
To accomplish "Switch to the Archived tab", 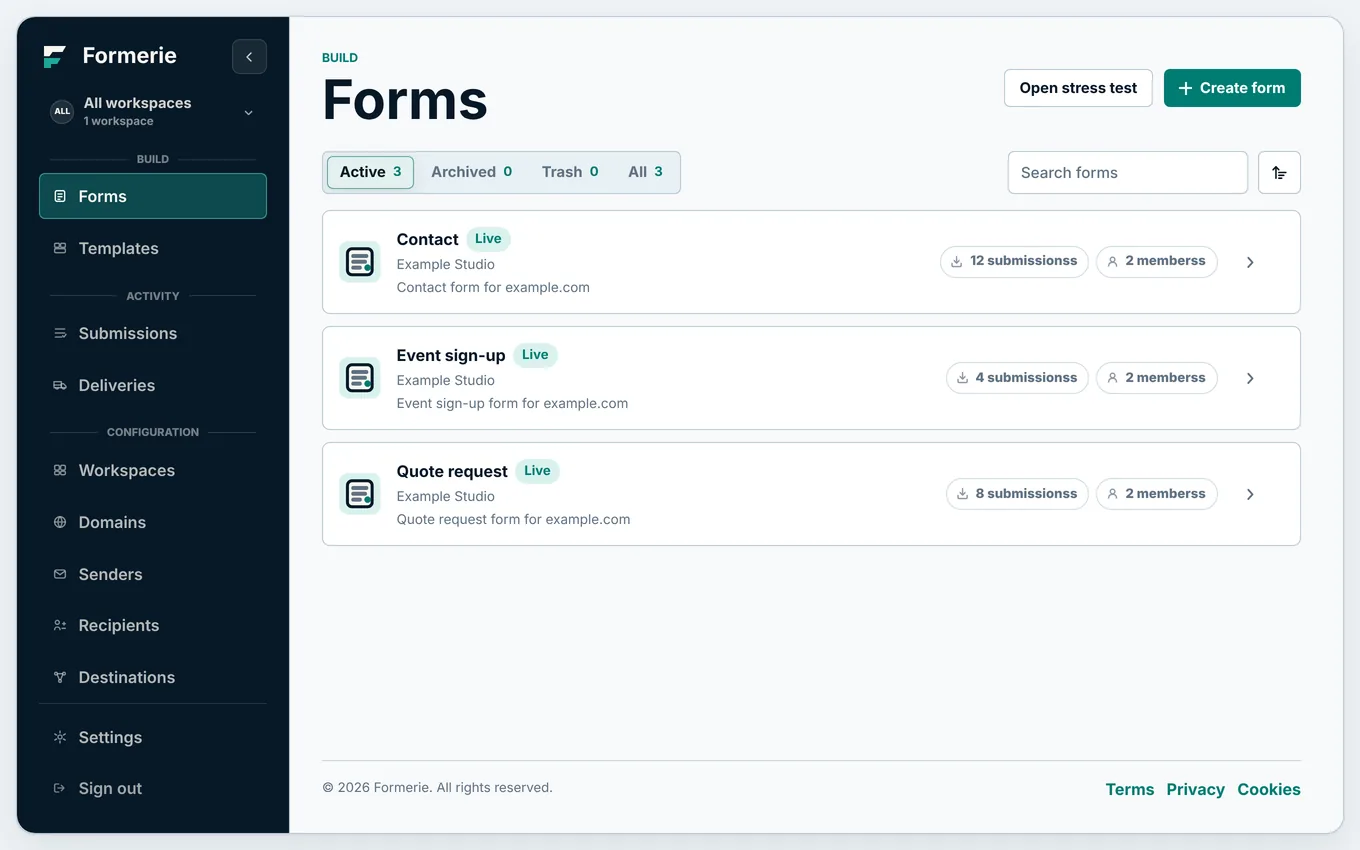I will (471, 172).
